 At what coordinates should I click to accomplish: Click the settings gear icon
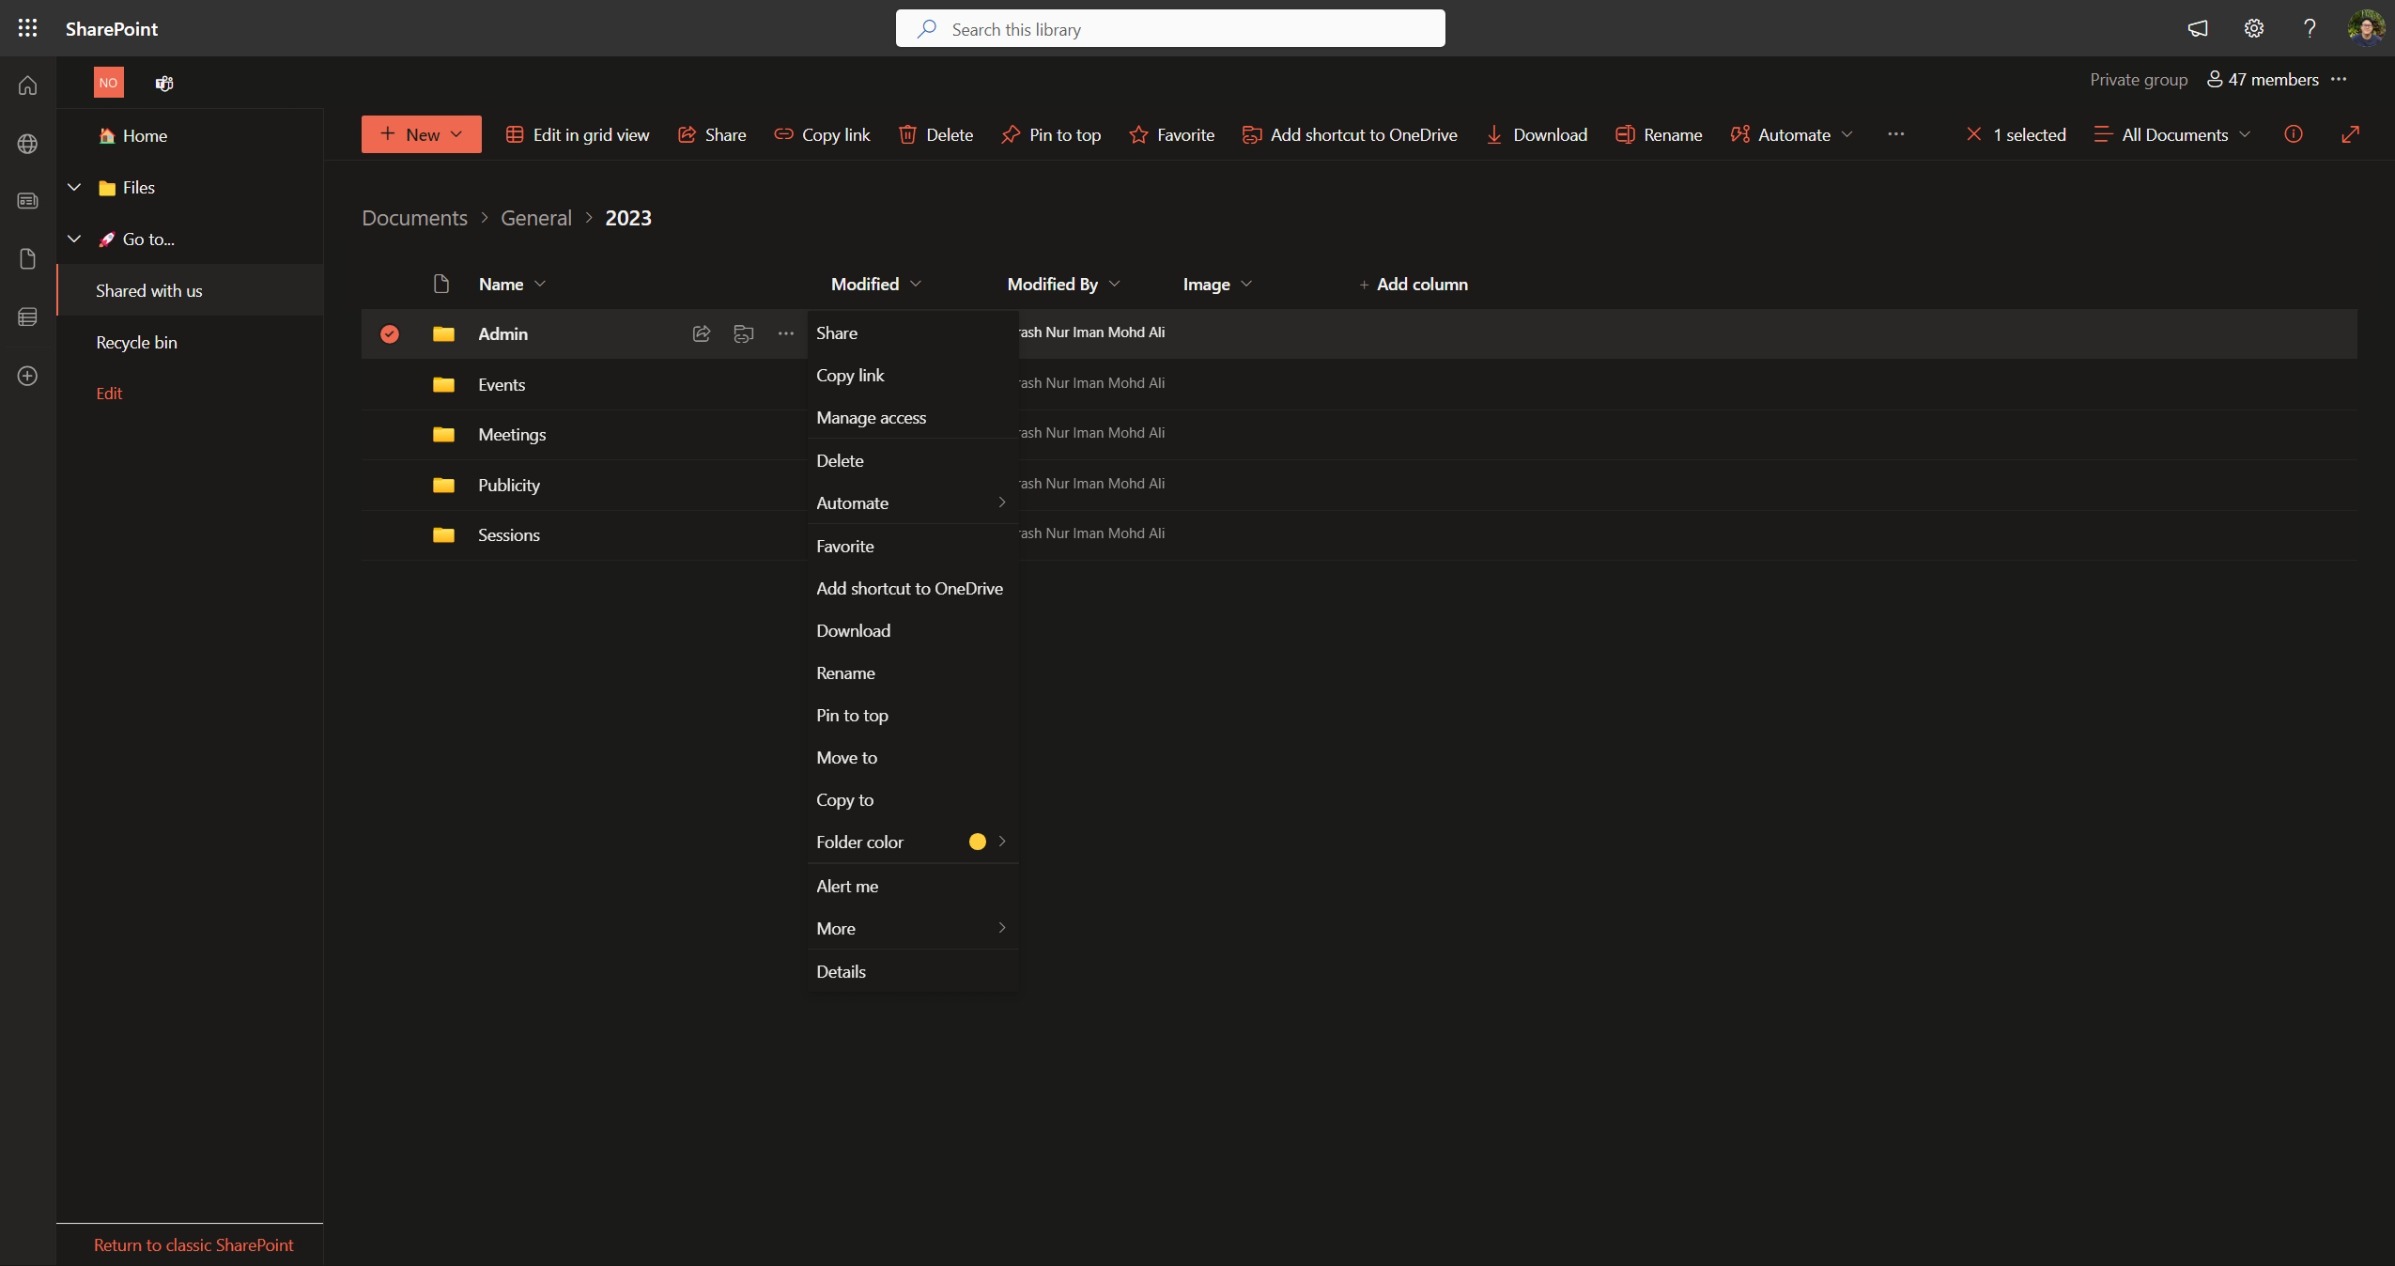[x=2253, y=28]
